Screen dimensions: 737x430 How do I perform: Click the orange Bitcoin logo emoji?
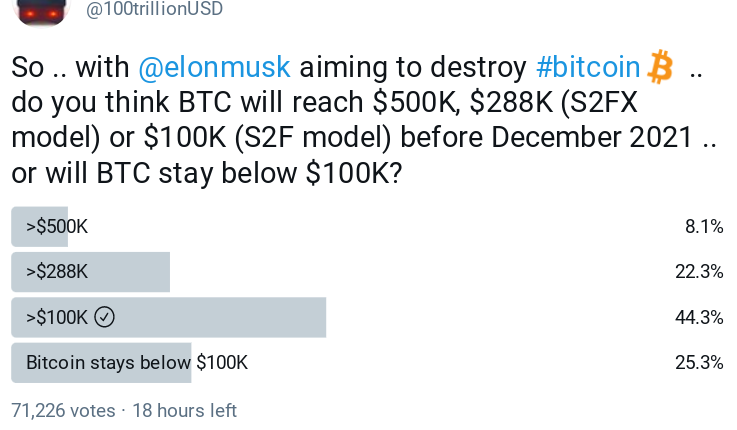(660, 67)
